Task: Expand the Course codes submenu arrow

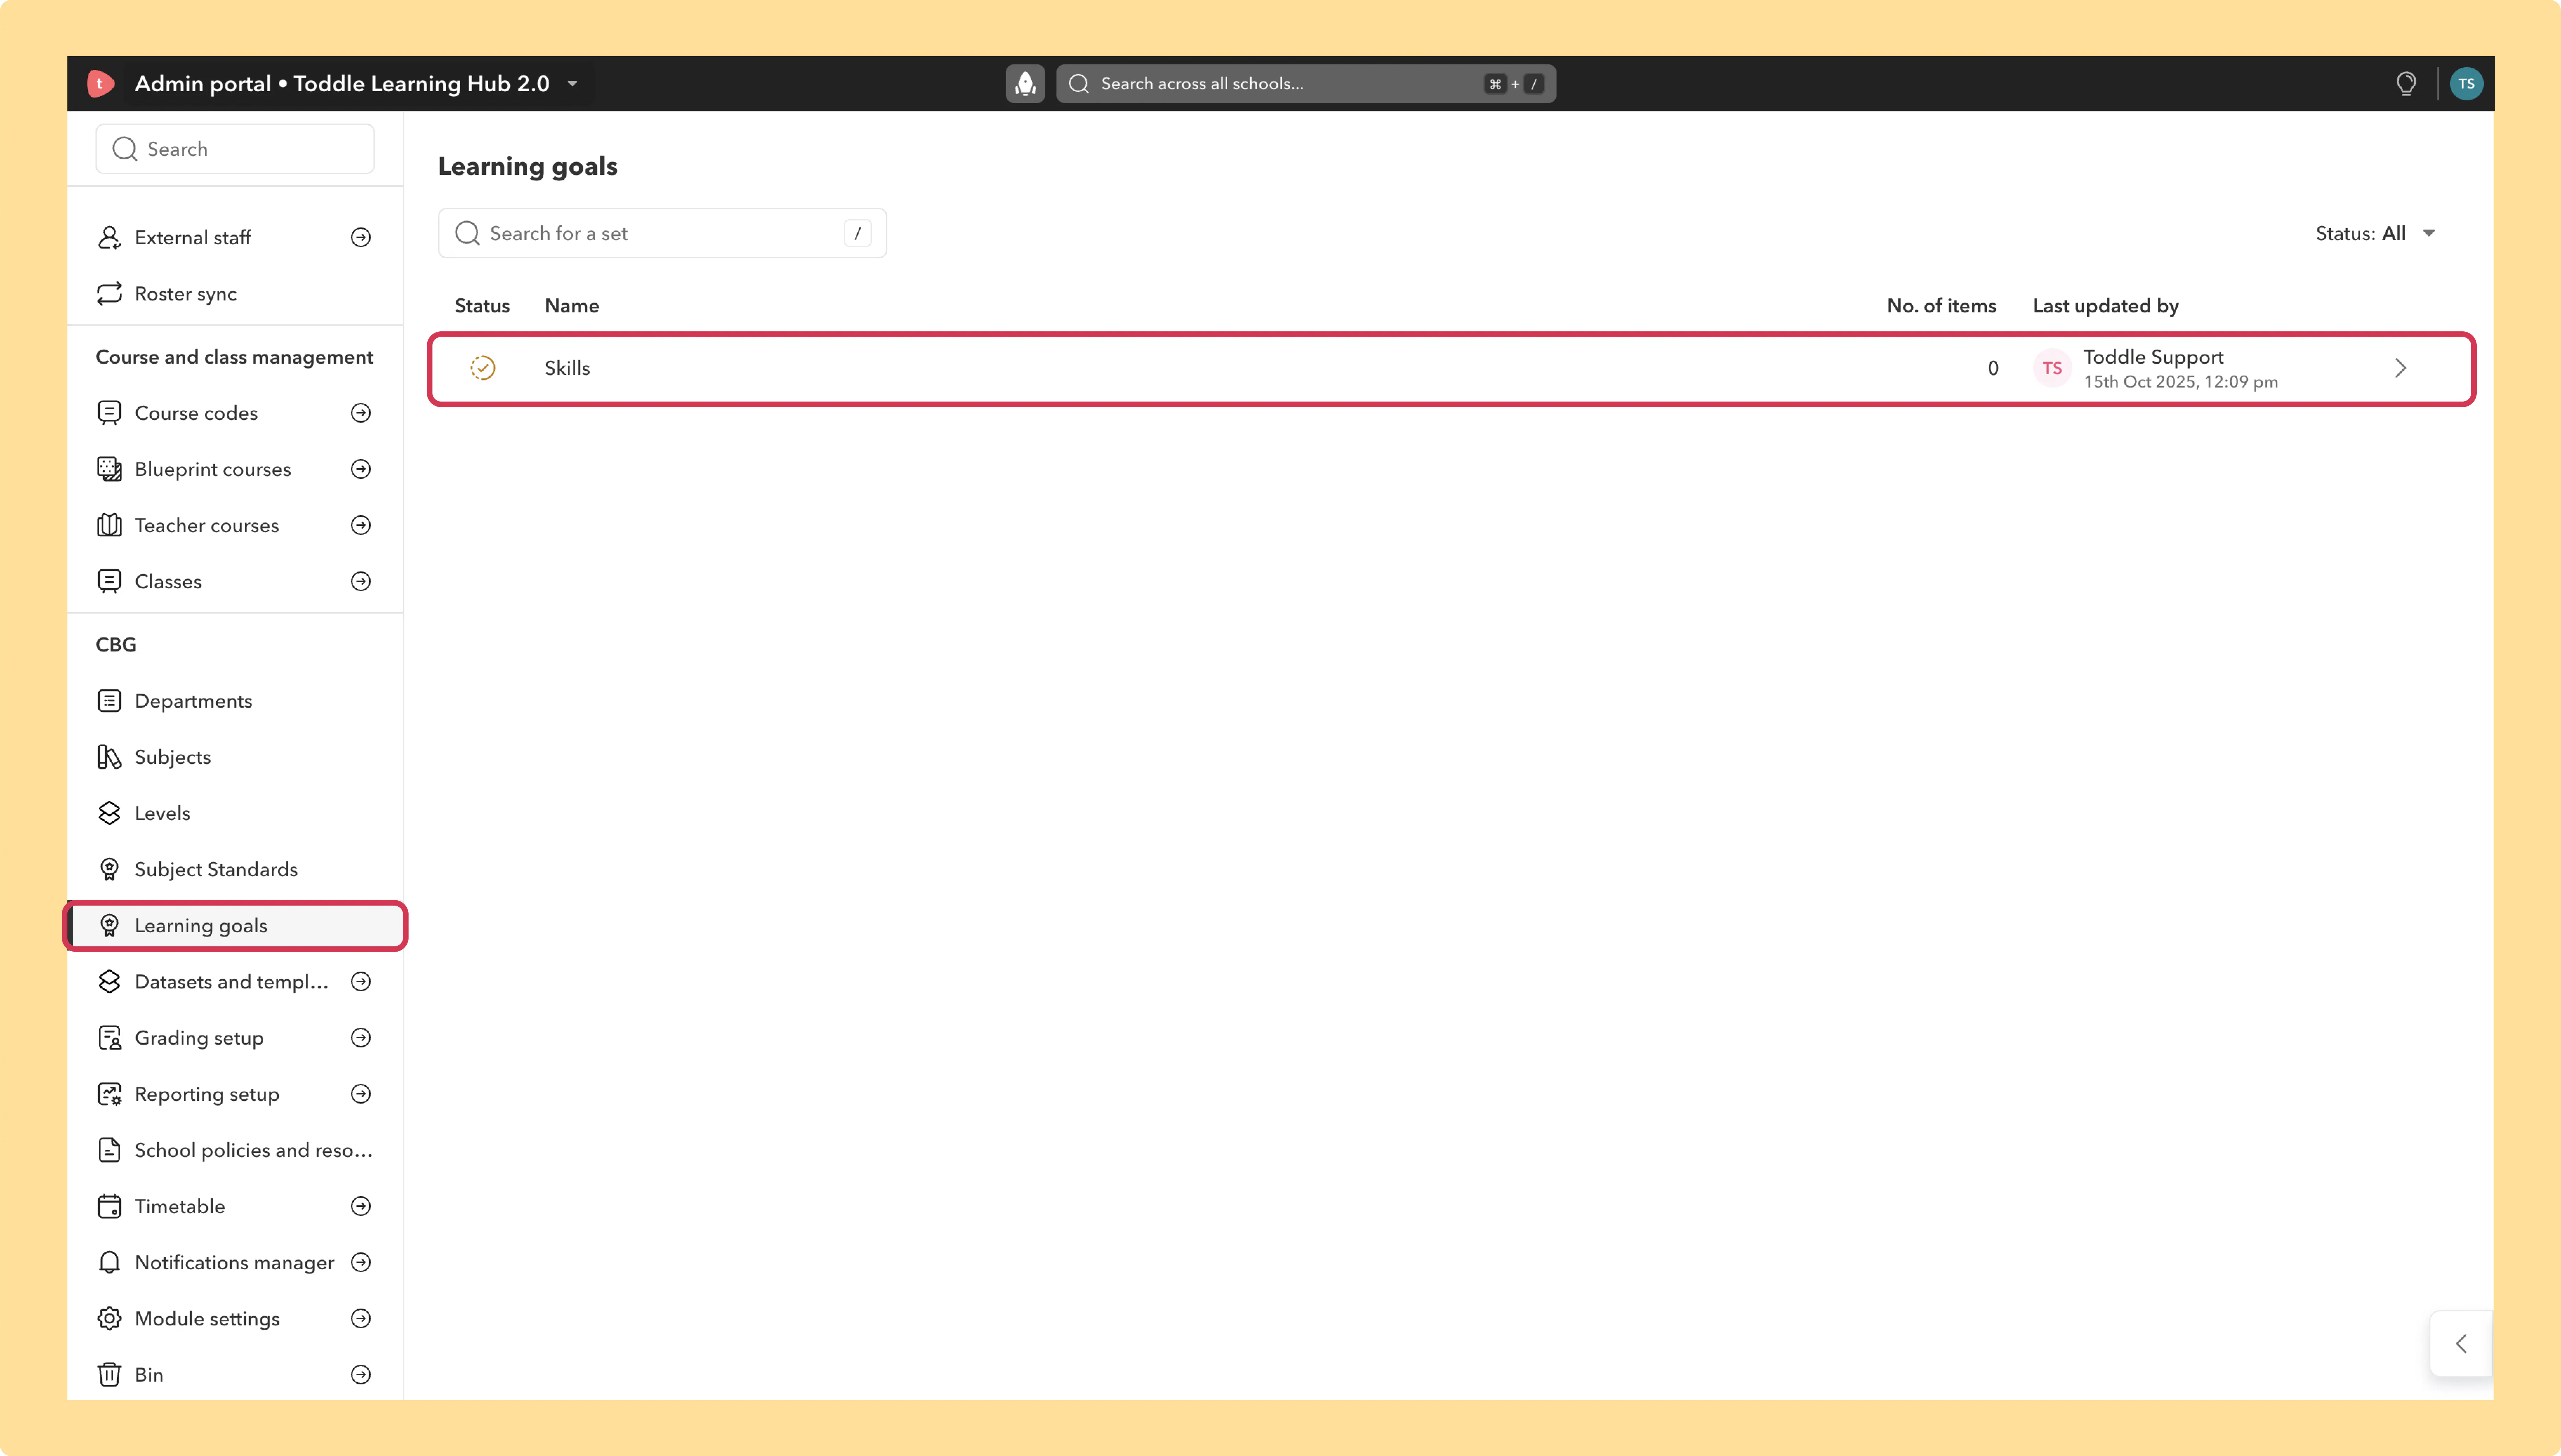Action: 361,413
